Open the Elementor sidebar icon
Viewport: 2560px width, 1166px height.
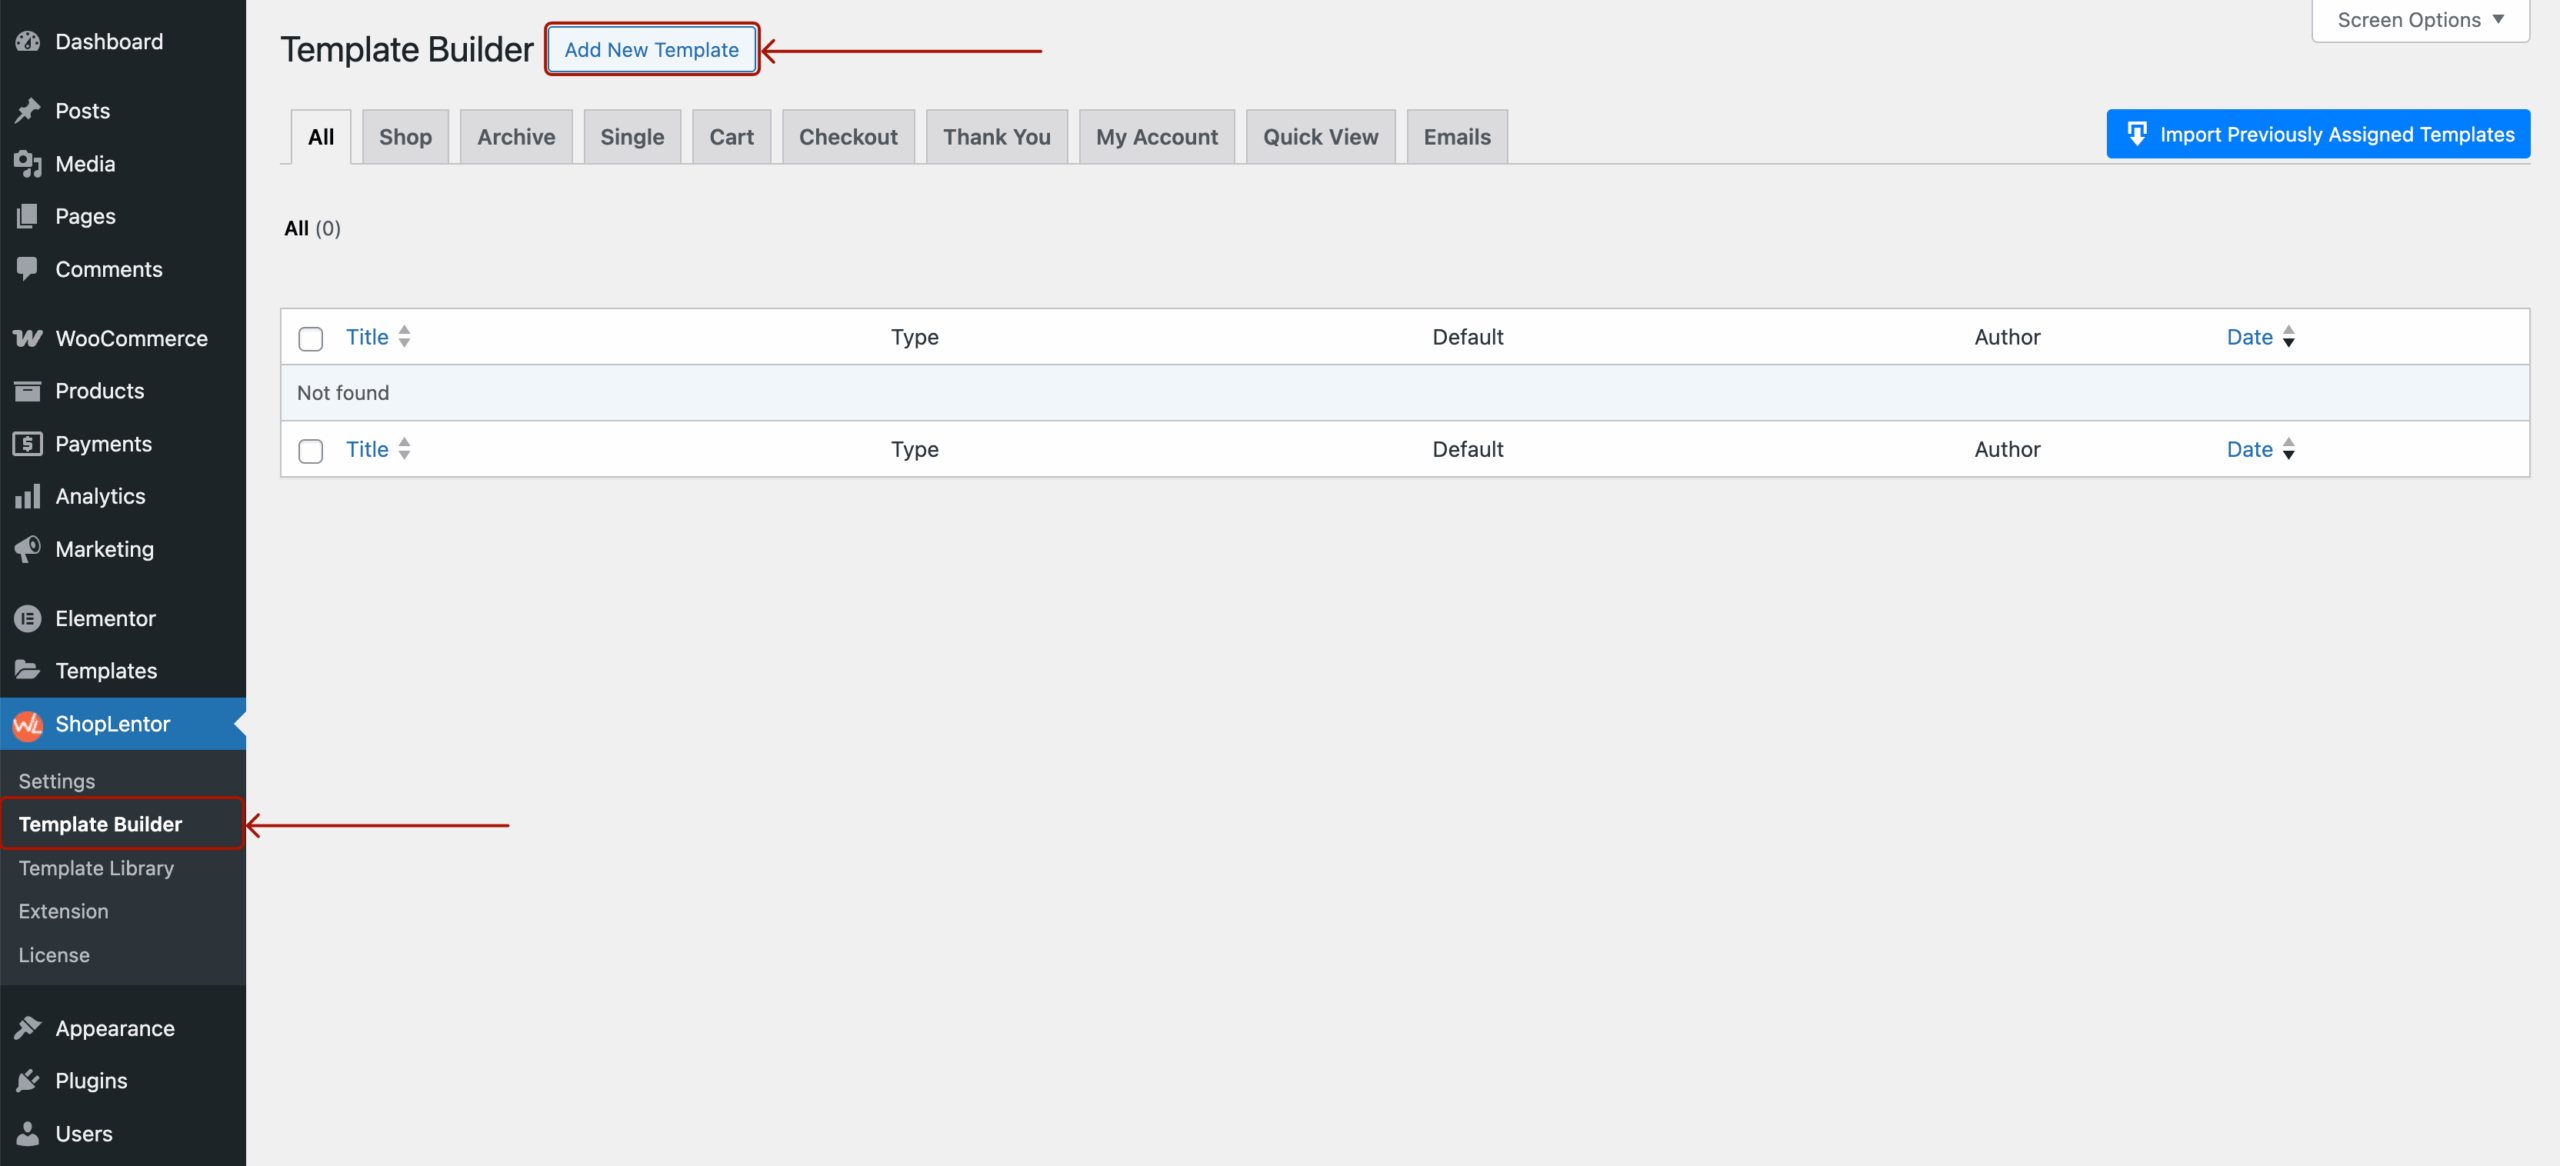[x=28, y=618]
